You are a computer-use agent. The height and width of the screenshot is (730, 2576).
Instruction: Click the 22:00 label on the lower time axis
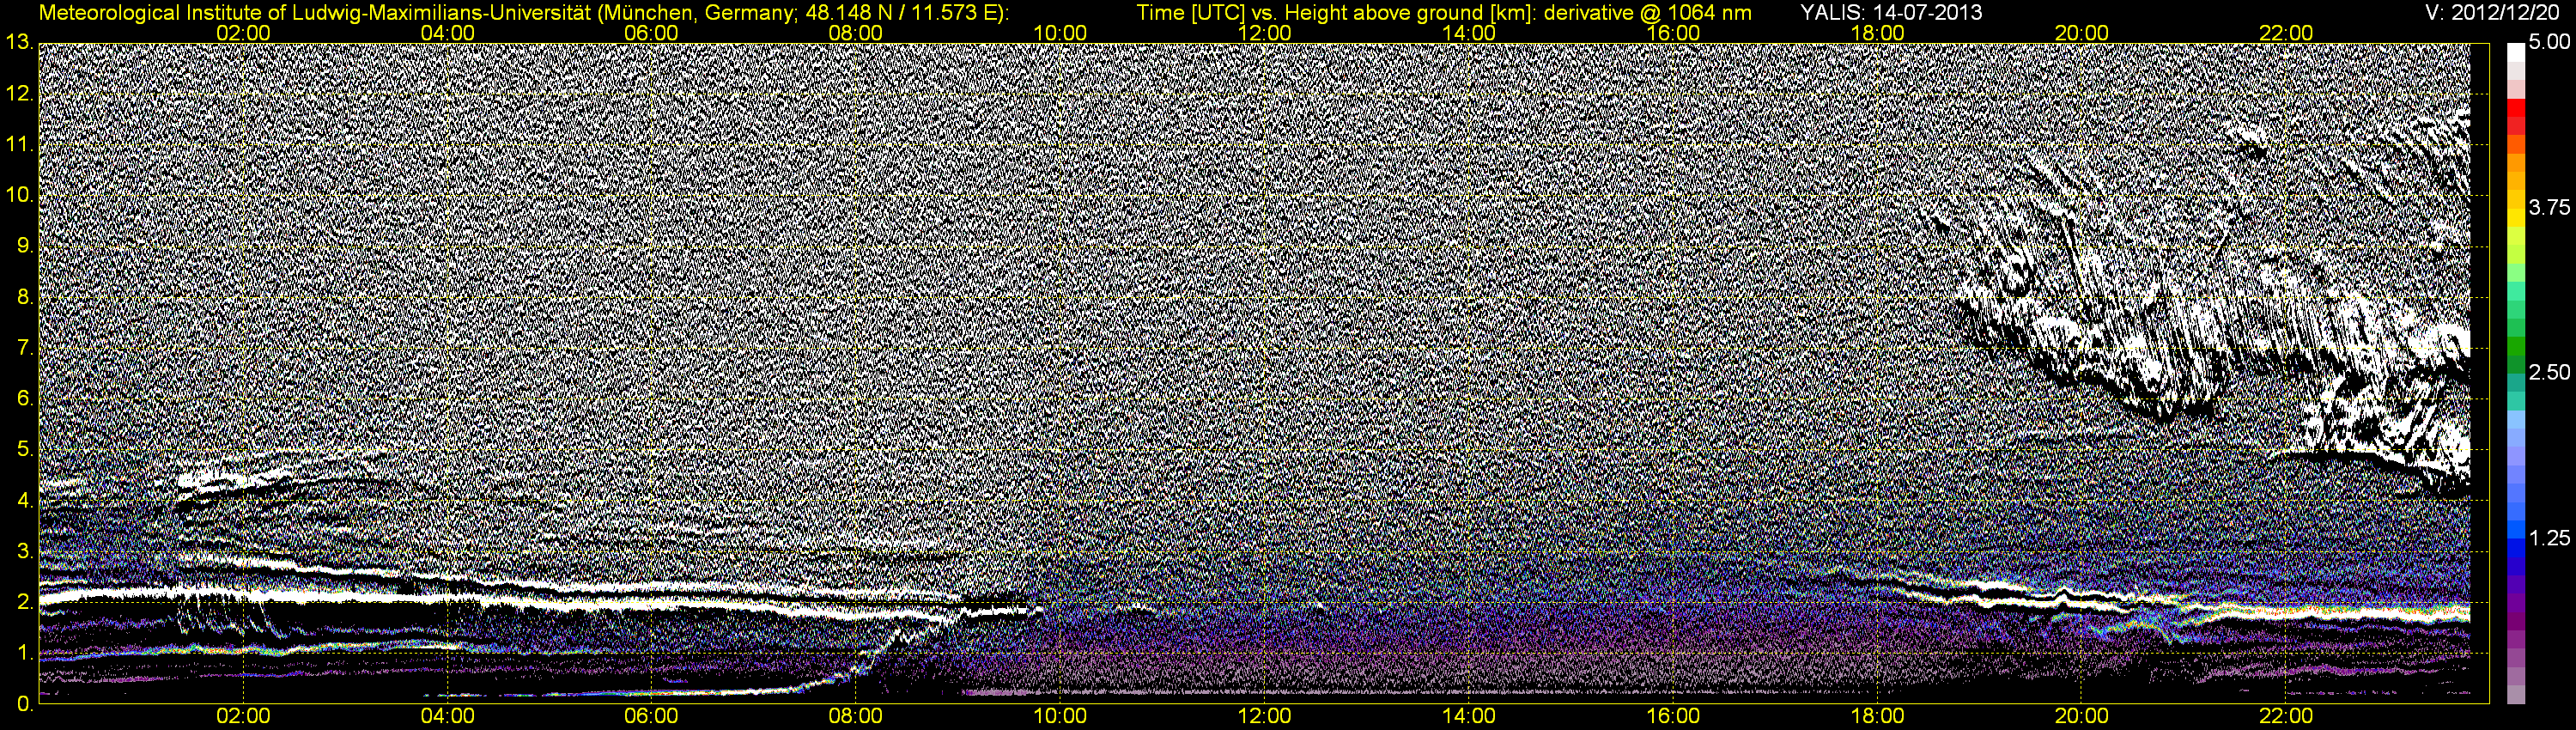coord(2286,716)
